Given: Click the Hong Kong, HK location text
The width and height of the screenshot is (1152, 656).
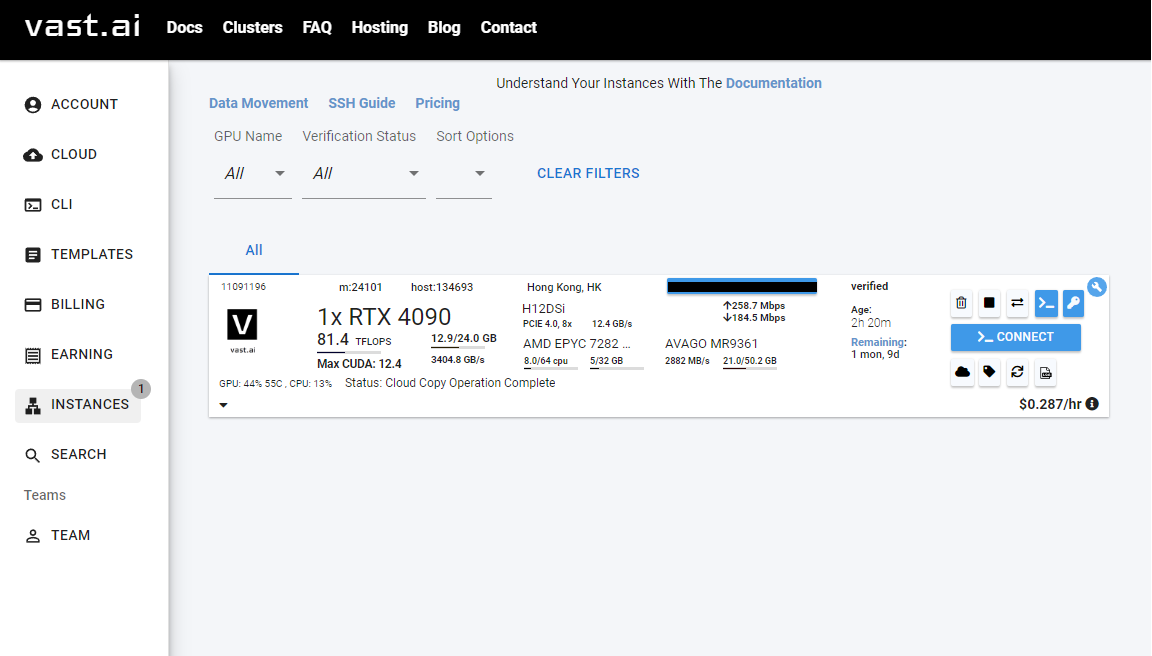Looking at the screenshot, I should coord(564,287).
